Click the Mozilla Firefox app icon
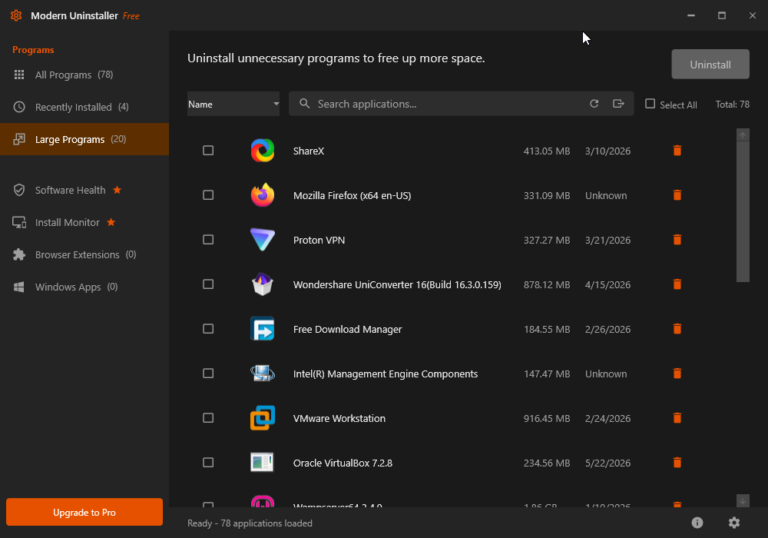768x538 pixels. pos(263,195)
